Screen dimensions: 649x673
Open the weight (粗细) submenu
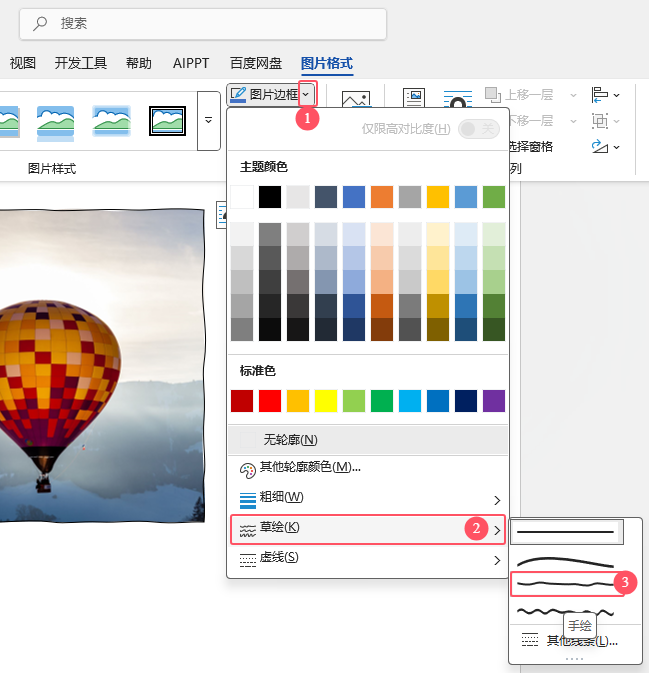[x=368, y=499]
